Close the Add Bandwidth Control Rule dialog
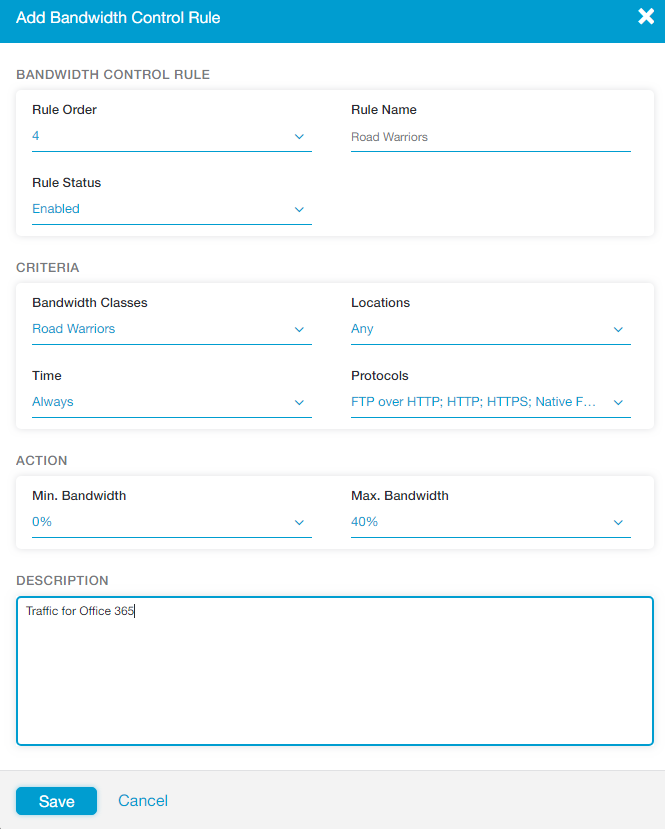This screenshot has width=665, height=829. click(x=646, y=17)
